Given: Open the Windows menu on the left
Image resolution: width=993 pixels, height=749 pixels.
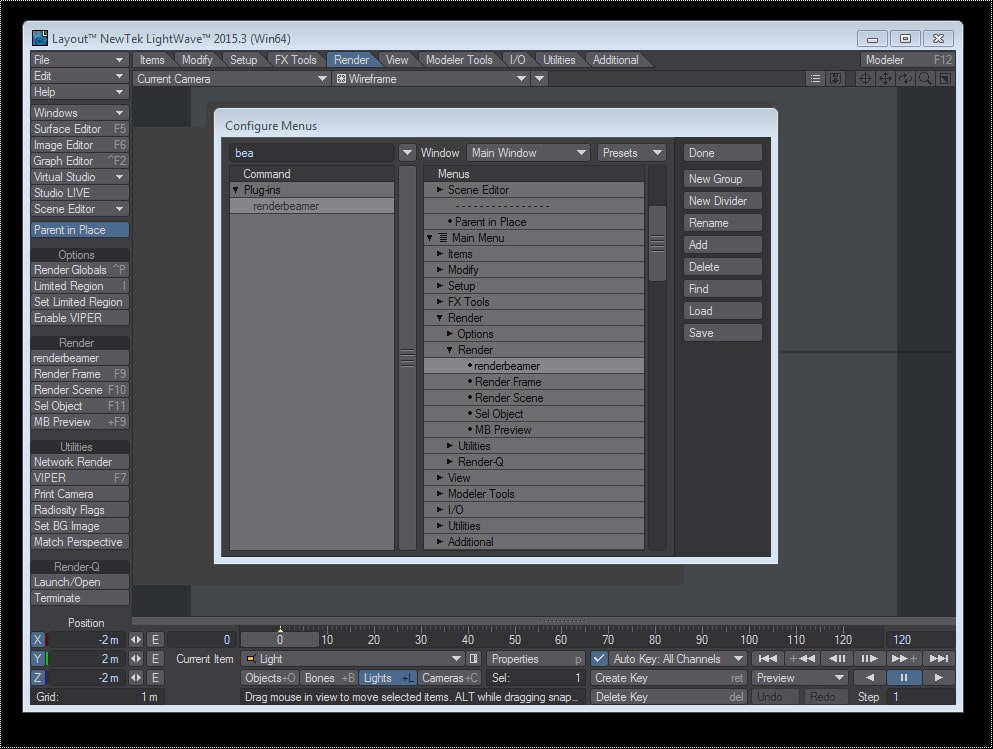Looking at the screenshot, I should click(79, 112).
